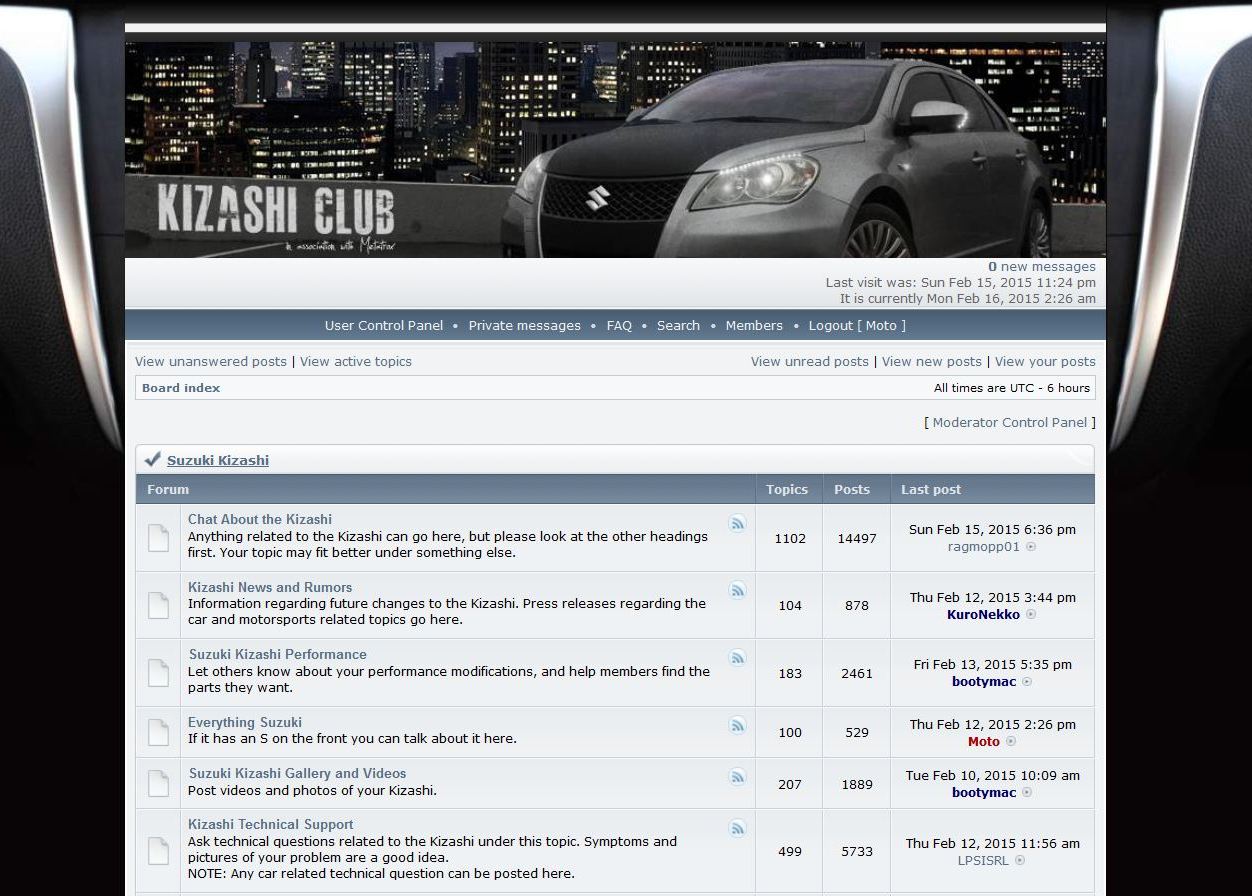Click the post count '878'
Image resolution: width=1252 pixels, height=896 pixels.
pos(857,605)
